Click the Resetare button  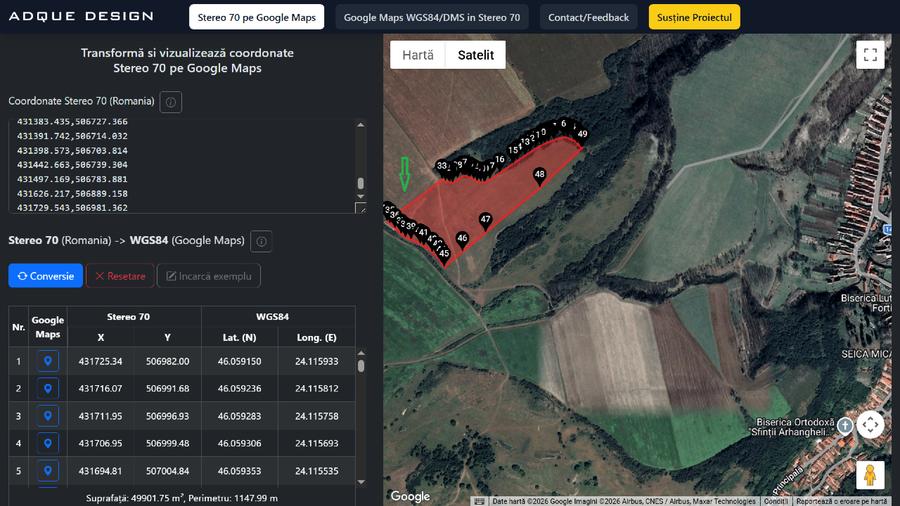point(120,276)
